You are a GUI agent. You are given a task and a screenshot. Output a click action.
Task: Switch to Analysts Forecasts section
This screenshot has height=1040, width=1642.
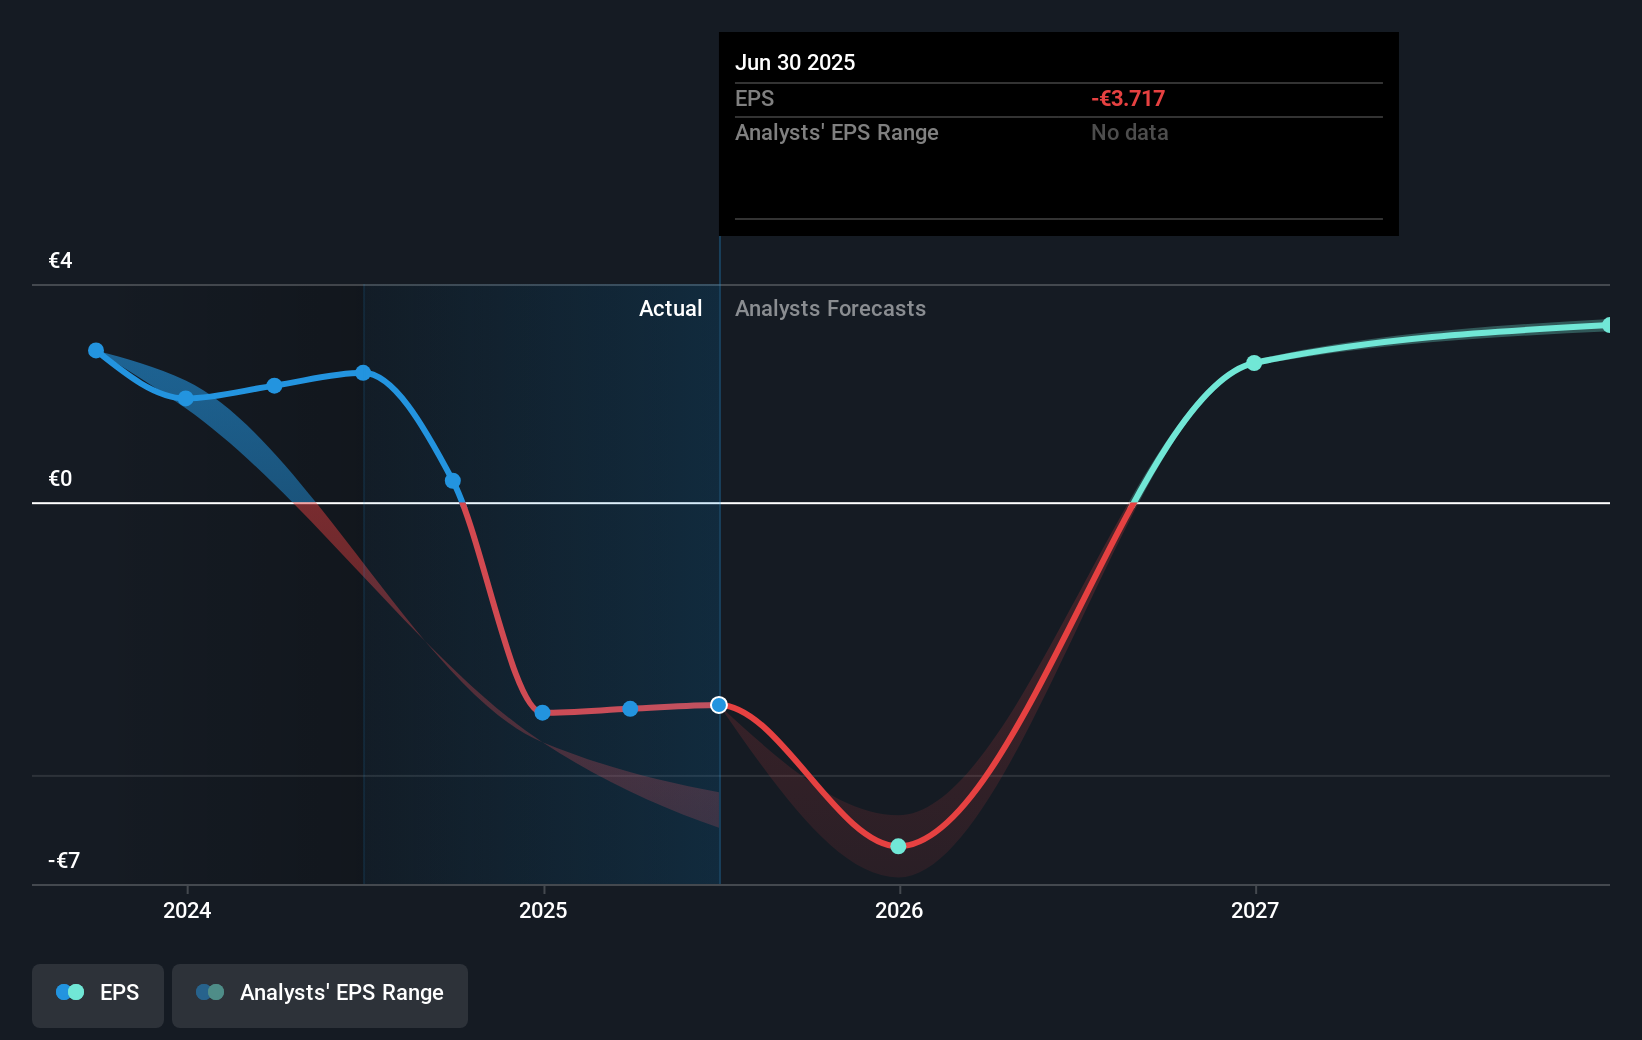830,308
